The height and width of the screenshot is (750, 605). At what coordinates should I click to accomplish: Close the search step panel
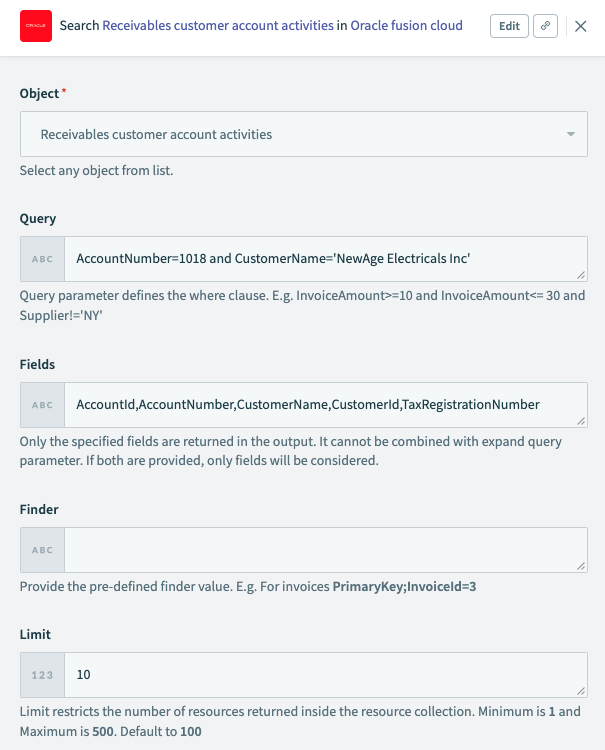[581, 27]
